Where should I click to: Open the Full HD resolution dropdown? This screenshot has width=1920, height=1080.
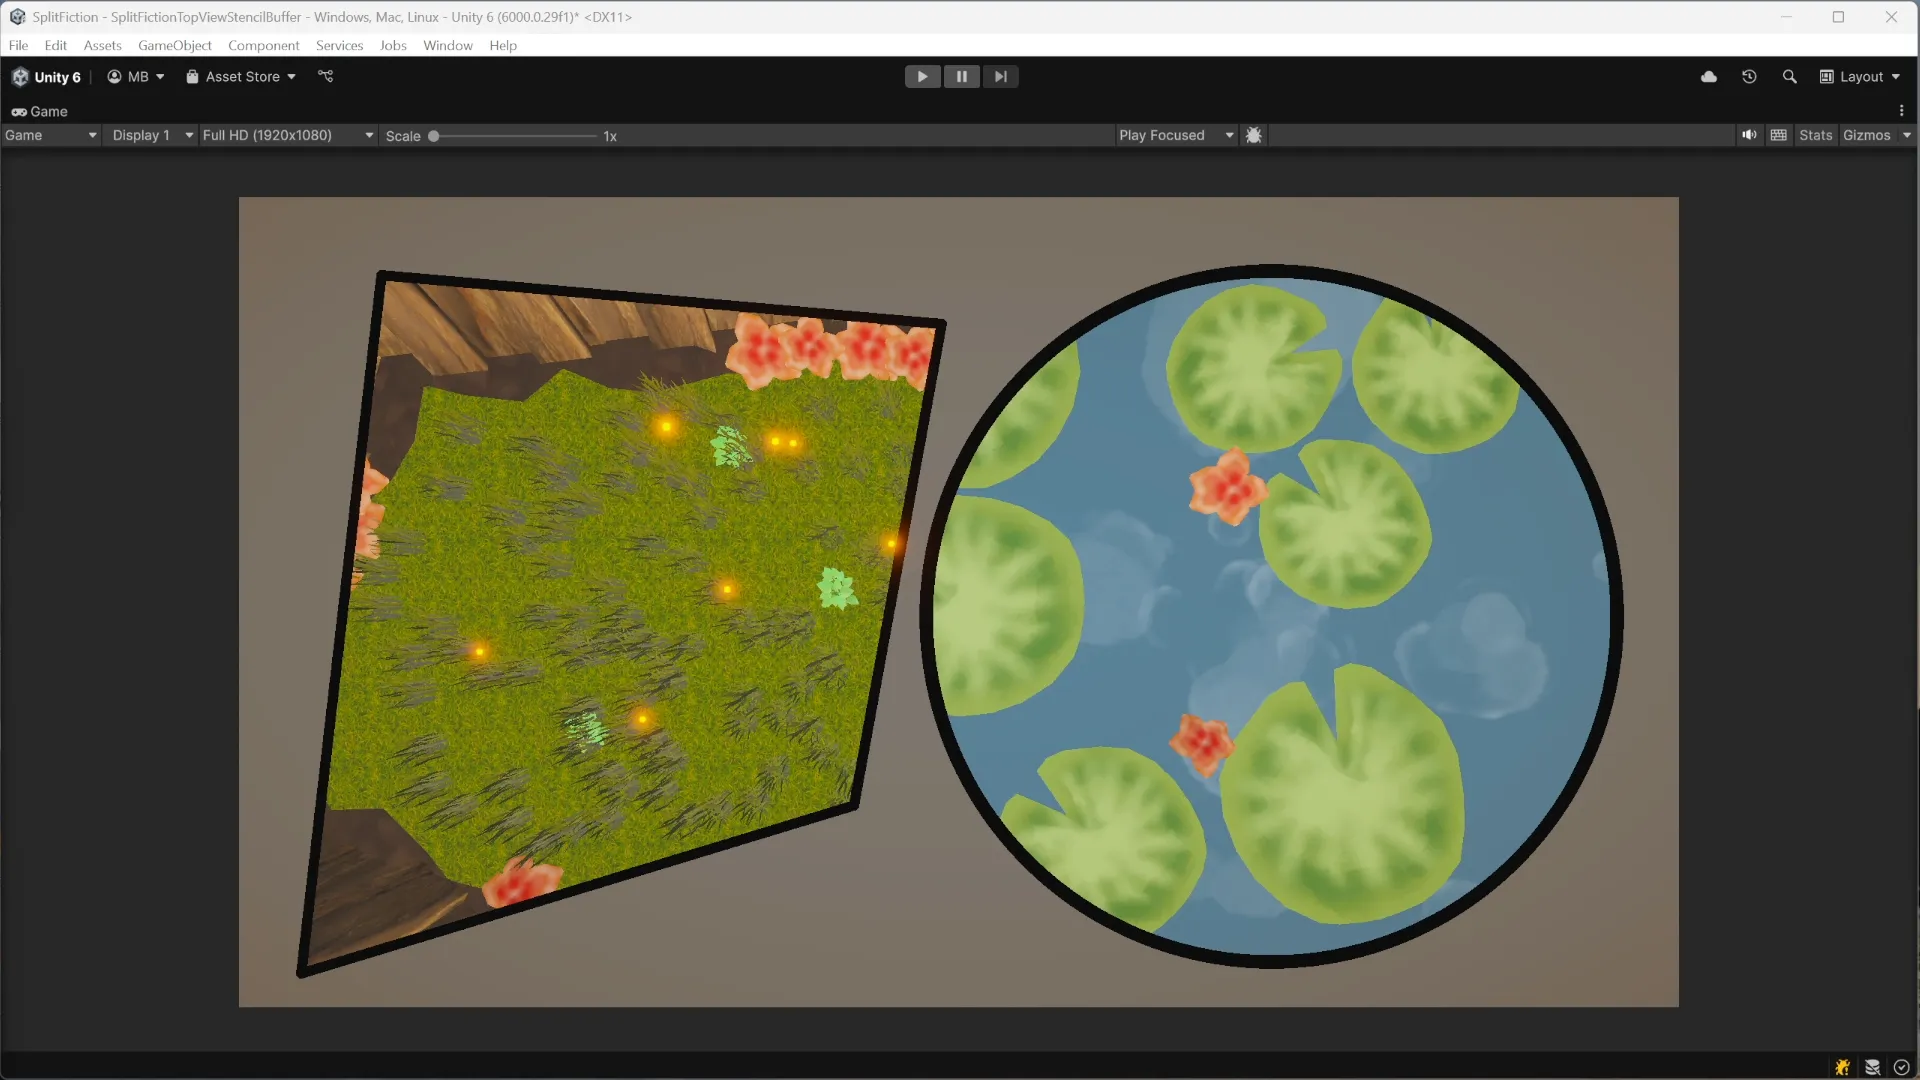288,135
